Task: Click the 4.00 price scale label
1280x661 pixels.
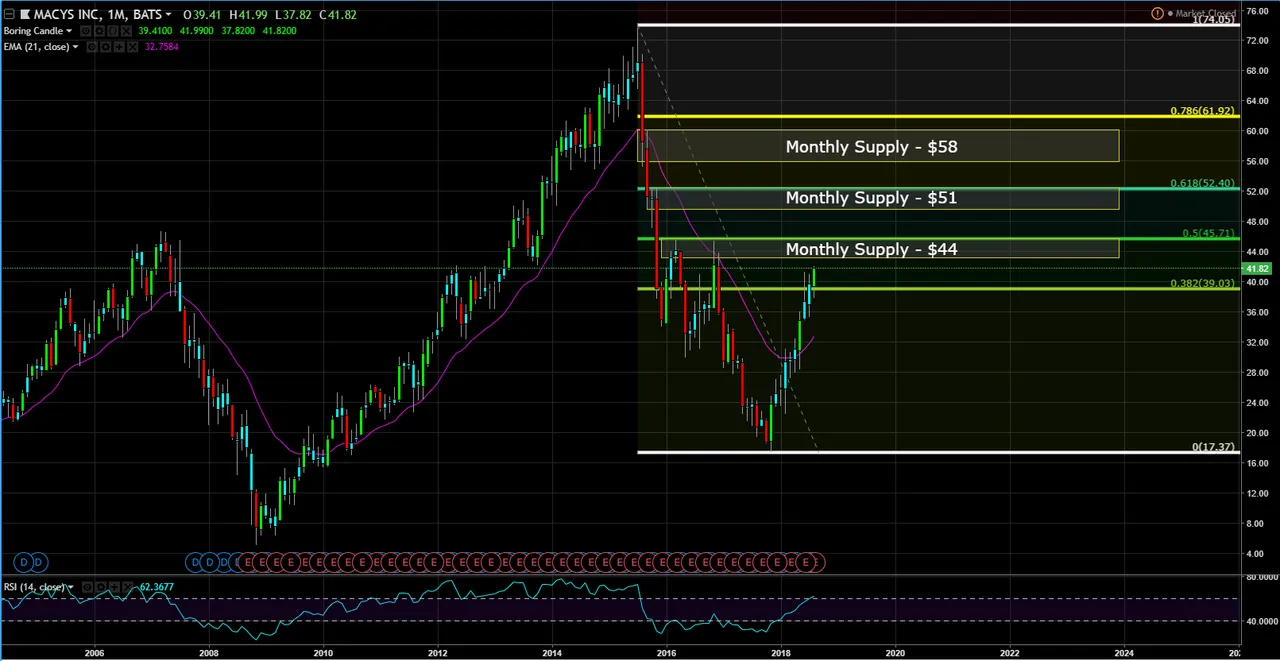Action: click(1256, 554)
